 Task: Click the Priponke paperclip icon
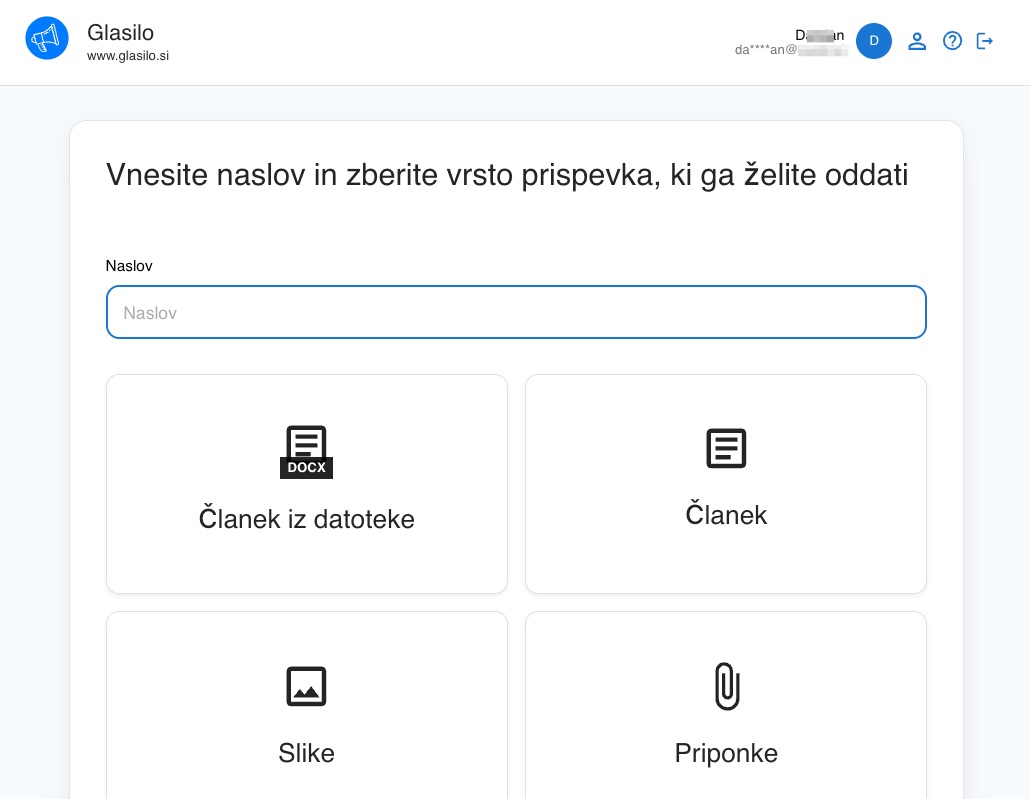727,687
